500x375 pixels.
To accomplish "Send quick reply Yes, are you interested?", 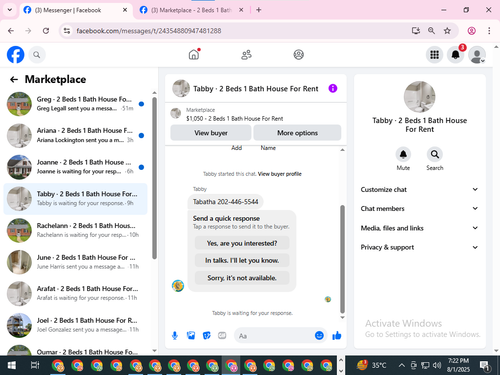I will tap(242, 243).
